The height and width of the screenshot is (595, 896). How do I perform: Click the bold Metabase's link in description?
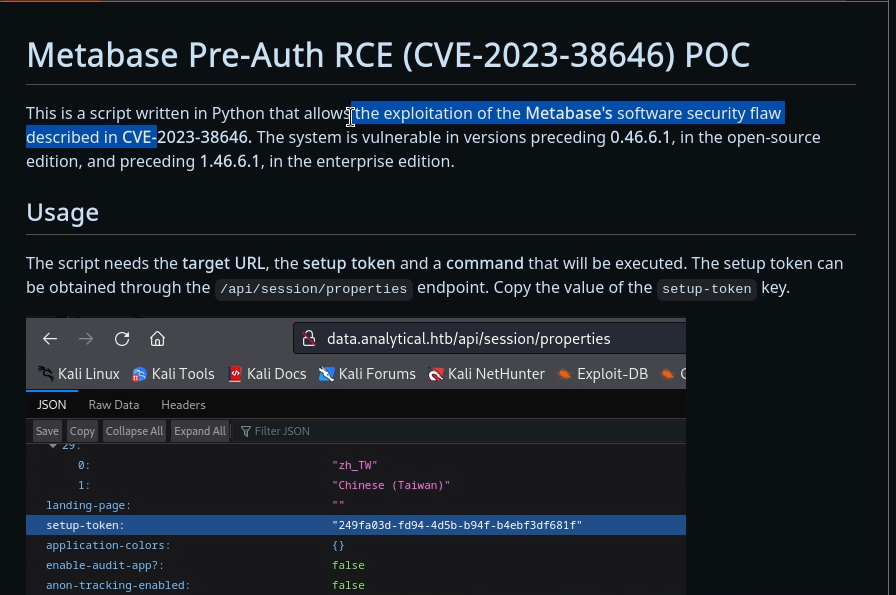(569, 113)
